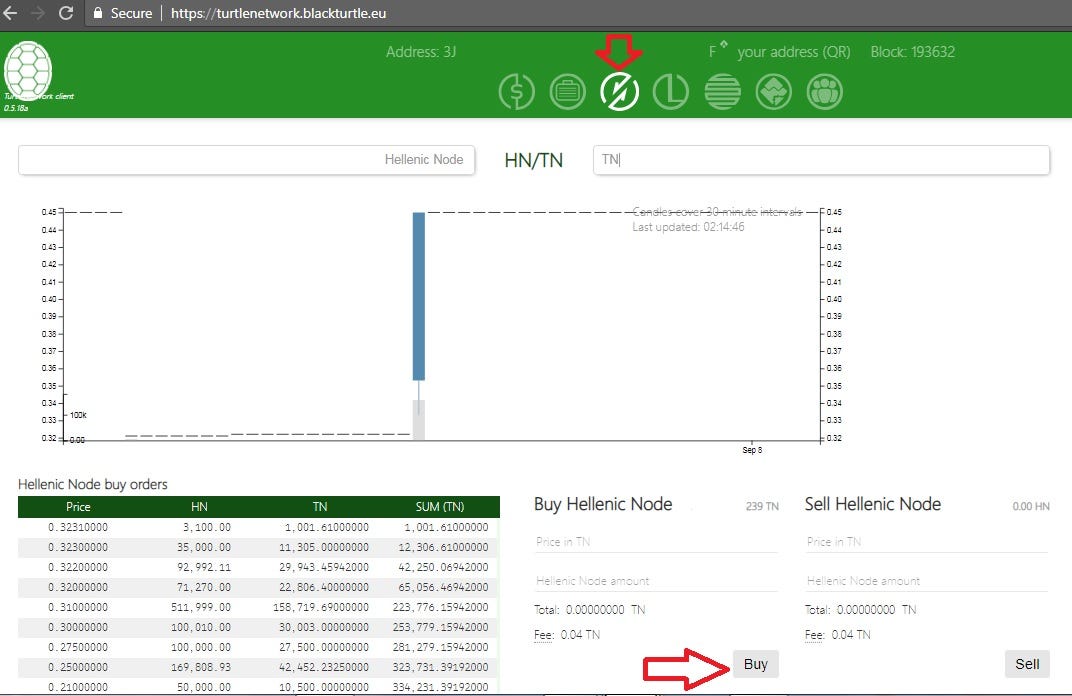
Task: Click the Fee label under Sell
Action: click(x=815, y=635)
